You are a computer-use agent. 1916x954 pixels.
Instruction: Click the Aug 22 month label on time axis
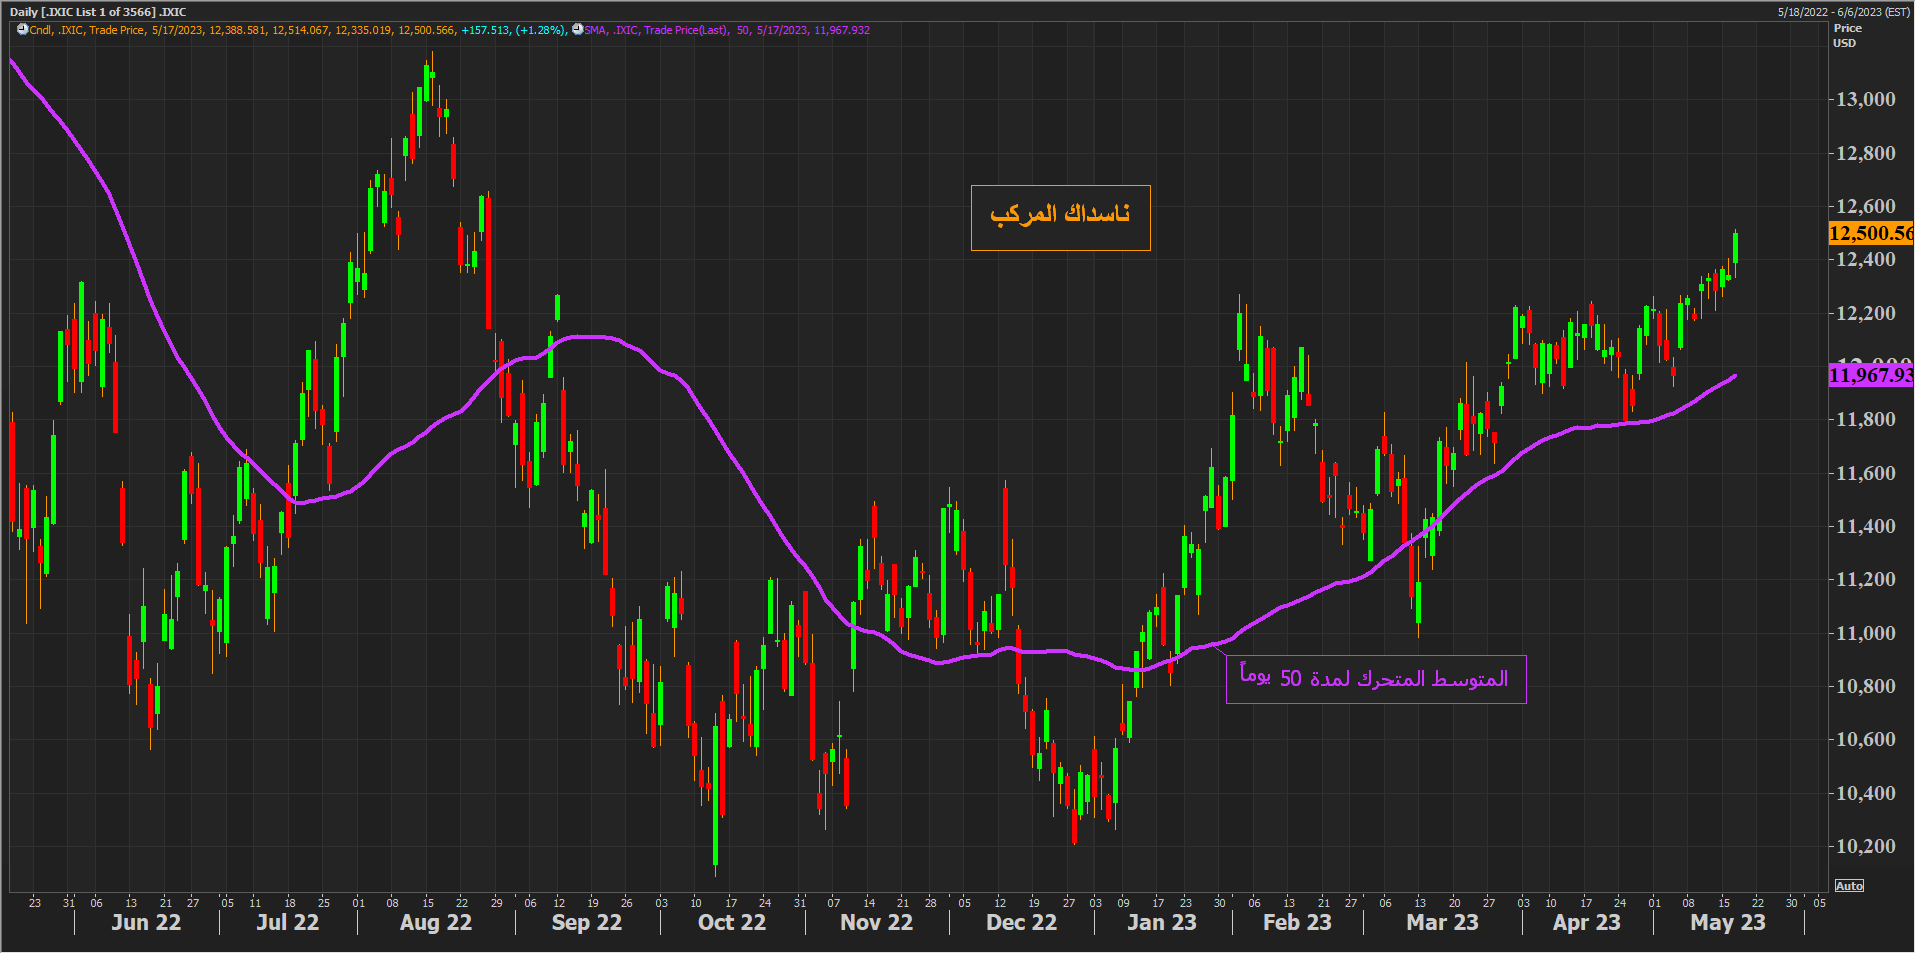435,922
